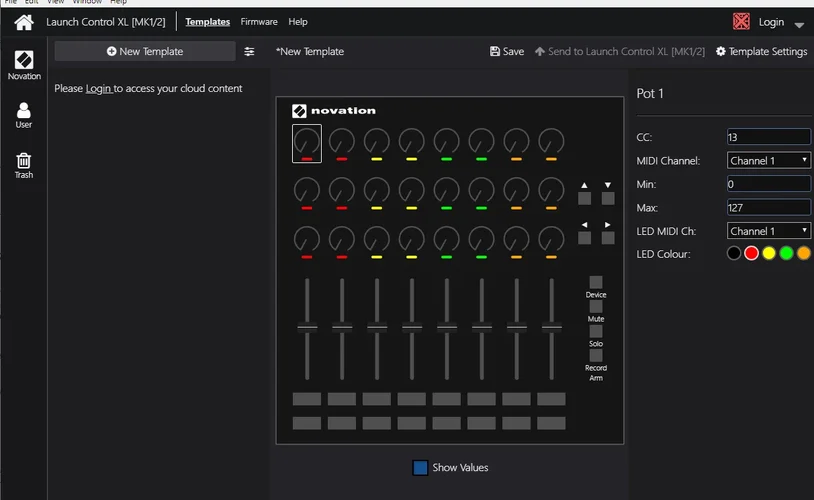Screen dimensions: 814x500
Task: Create a New Template
Action: pos(145,51)
